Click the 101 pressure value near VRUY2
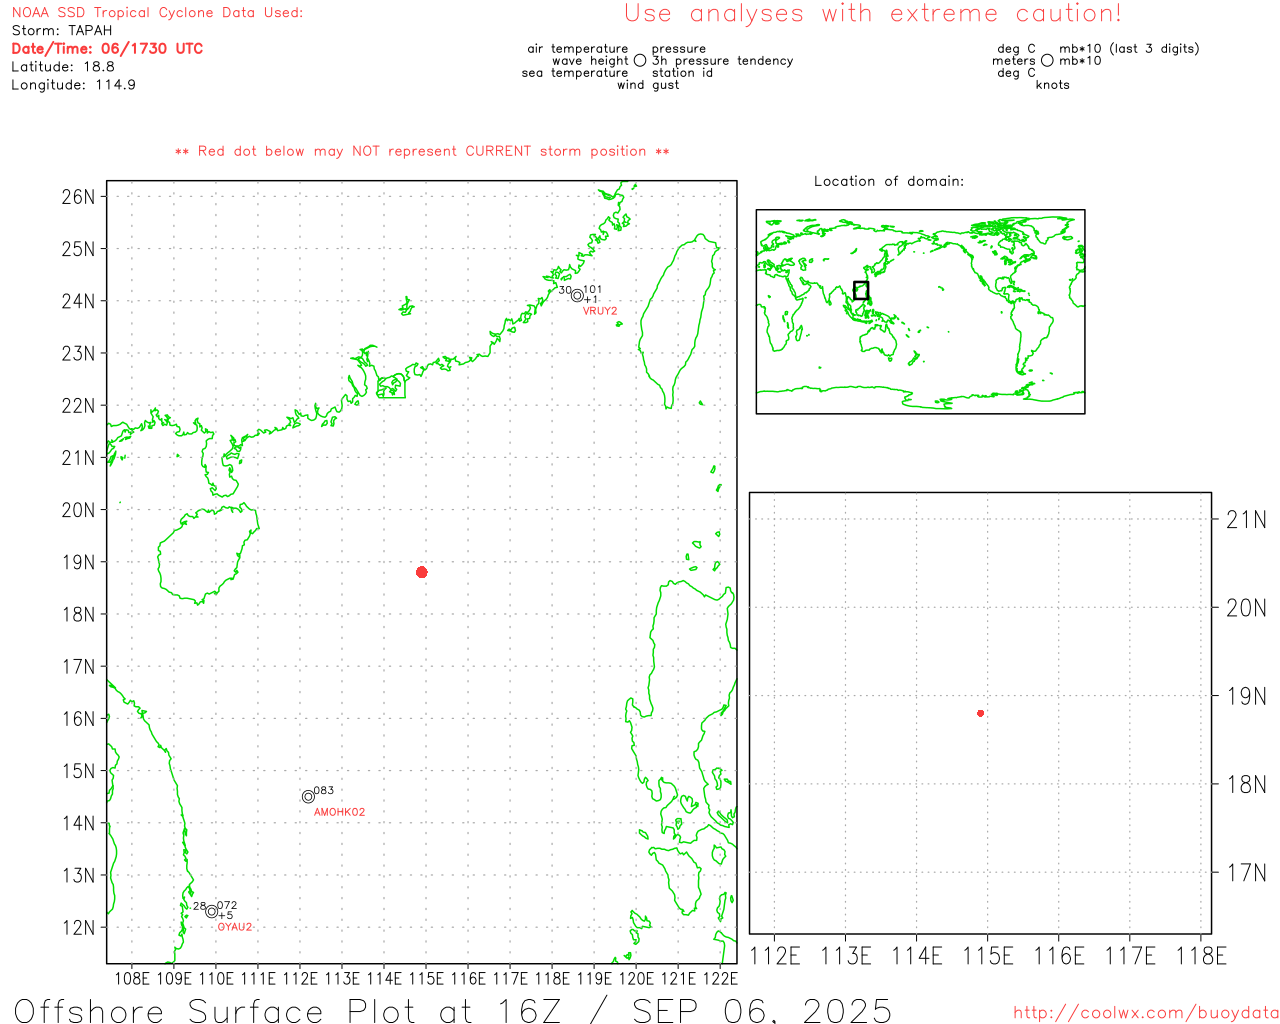Viewport: 1280px width, 1024px height. [x=593, y=290]
